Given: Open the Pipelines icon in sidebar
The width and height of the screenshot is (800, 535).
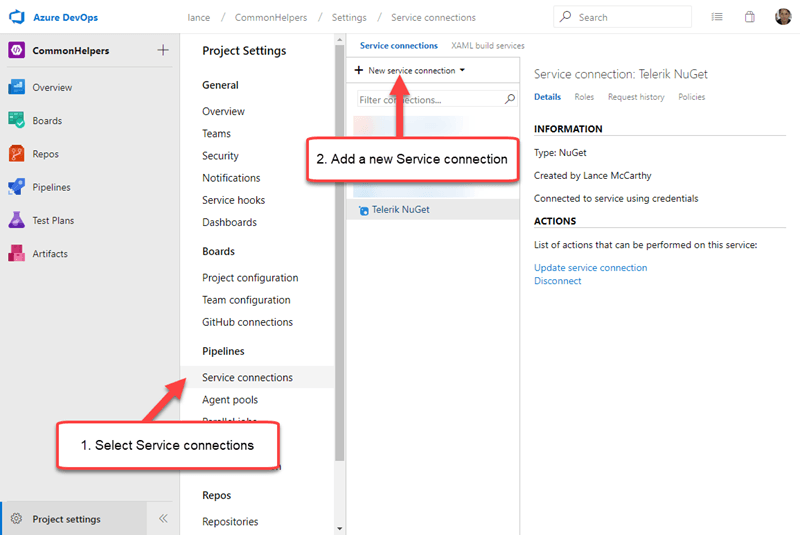Looking at the screenshot, I should click(16, 187).
